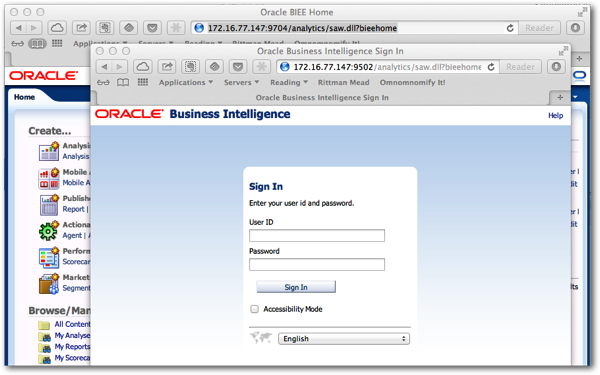Click the Report link under Published Reporting
The width and height of the screenshot is (600, 375).
[73, 209]
